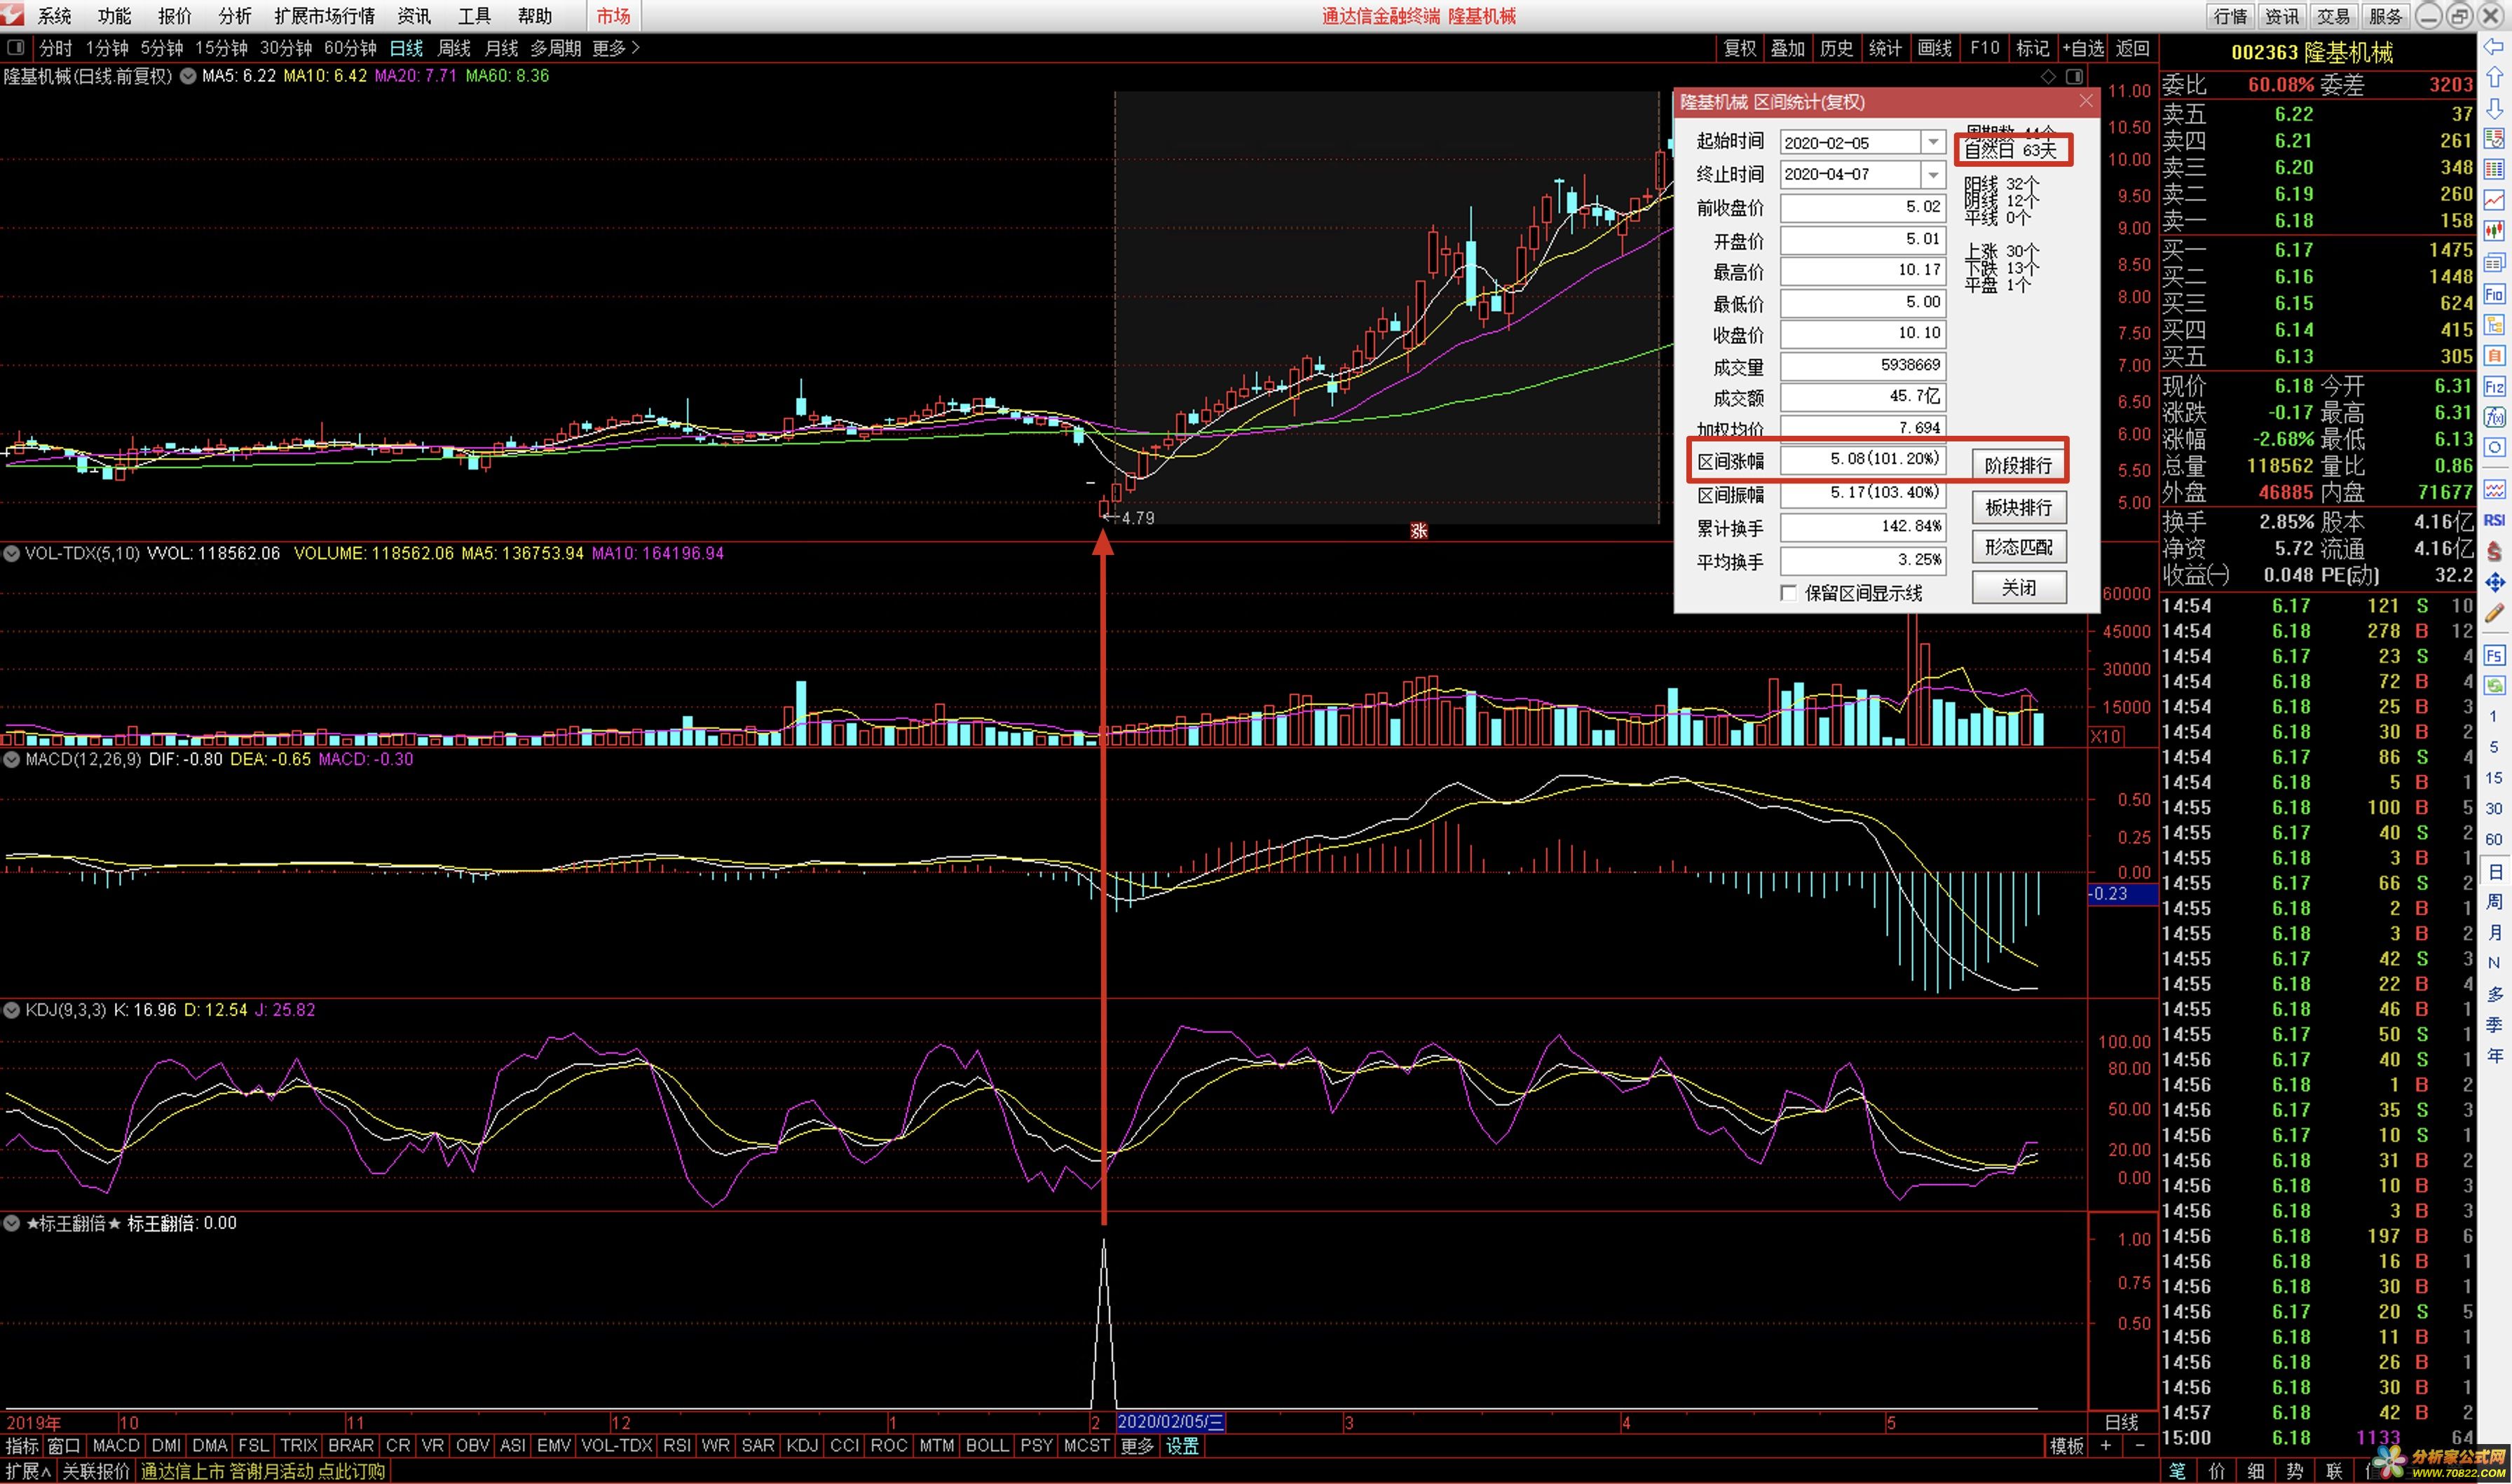The image size is (2512, 1484).
Task: Click the 通达信上市 答谢月活动 link
Action: pos(263,1471)
